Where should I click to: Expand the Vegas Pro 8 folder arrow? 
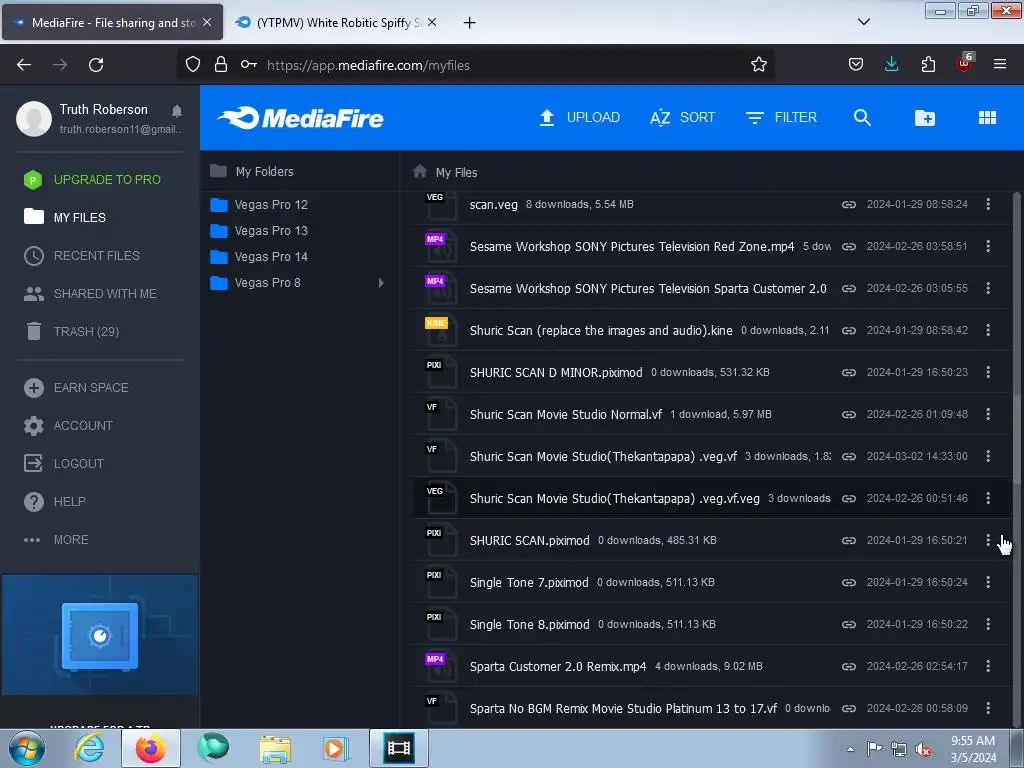click(x=381, y=283)
